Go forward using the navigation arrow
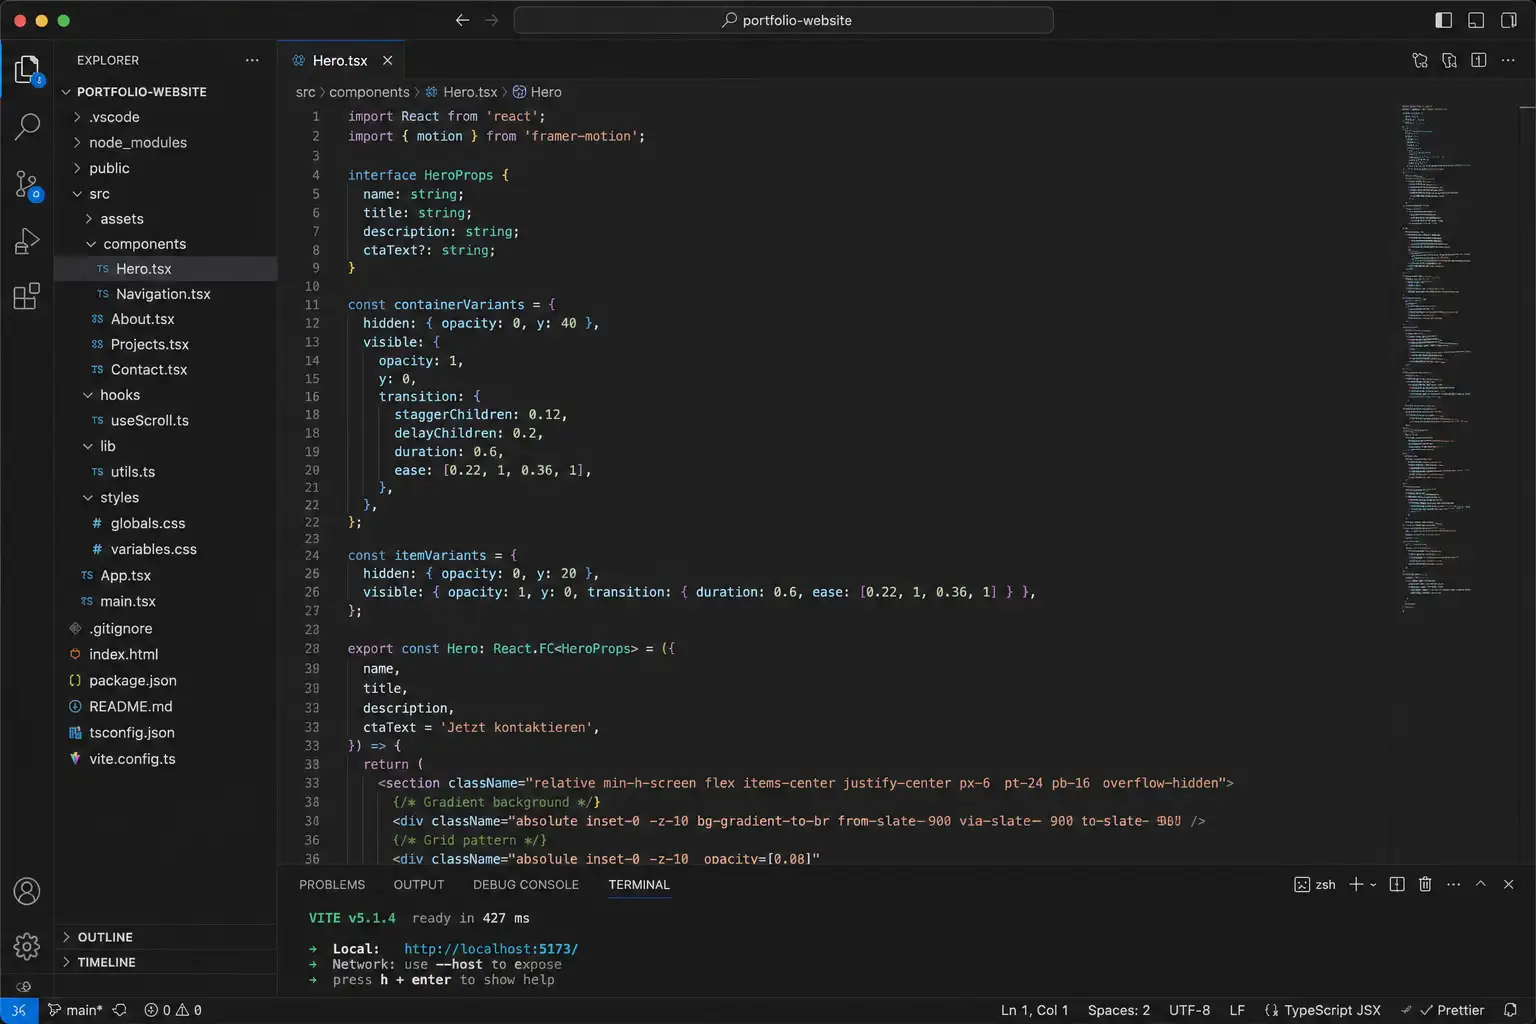This screenshot has height=1024, width=1536. [492, 20]
